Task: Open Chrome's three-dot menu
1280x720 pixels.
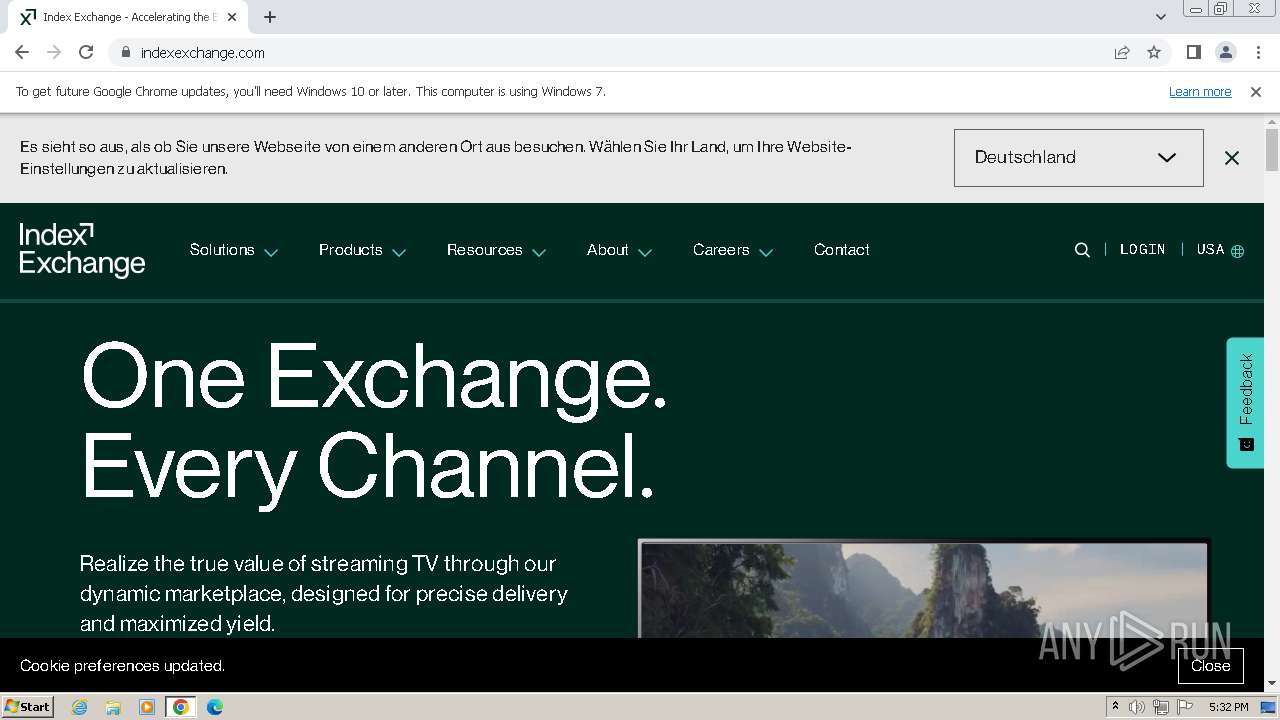Action: [1258, 52]
